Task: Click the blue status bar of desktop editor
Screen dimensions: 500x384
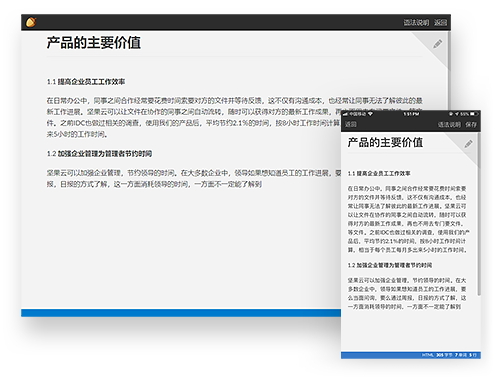Action: click(181, 313)
